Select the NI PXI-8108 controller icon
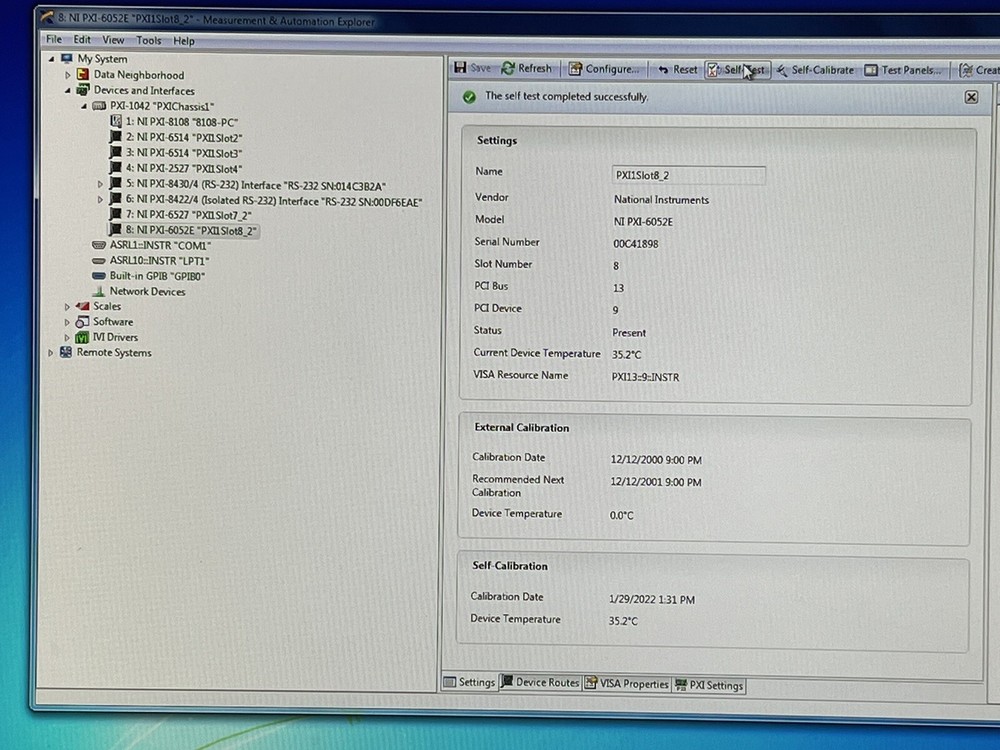 (115, 121)
